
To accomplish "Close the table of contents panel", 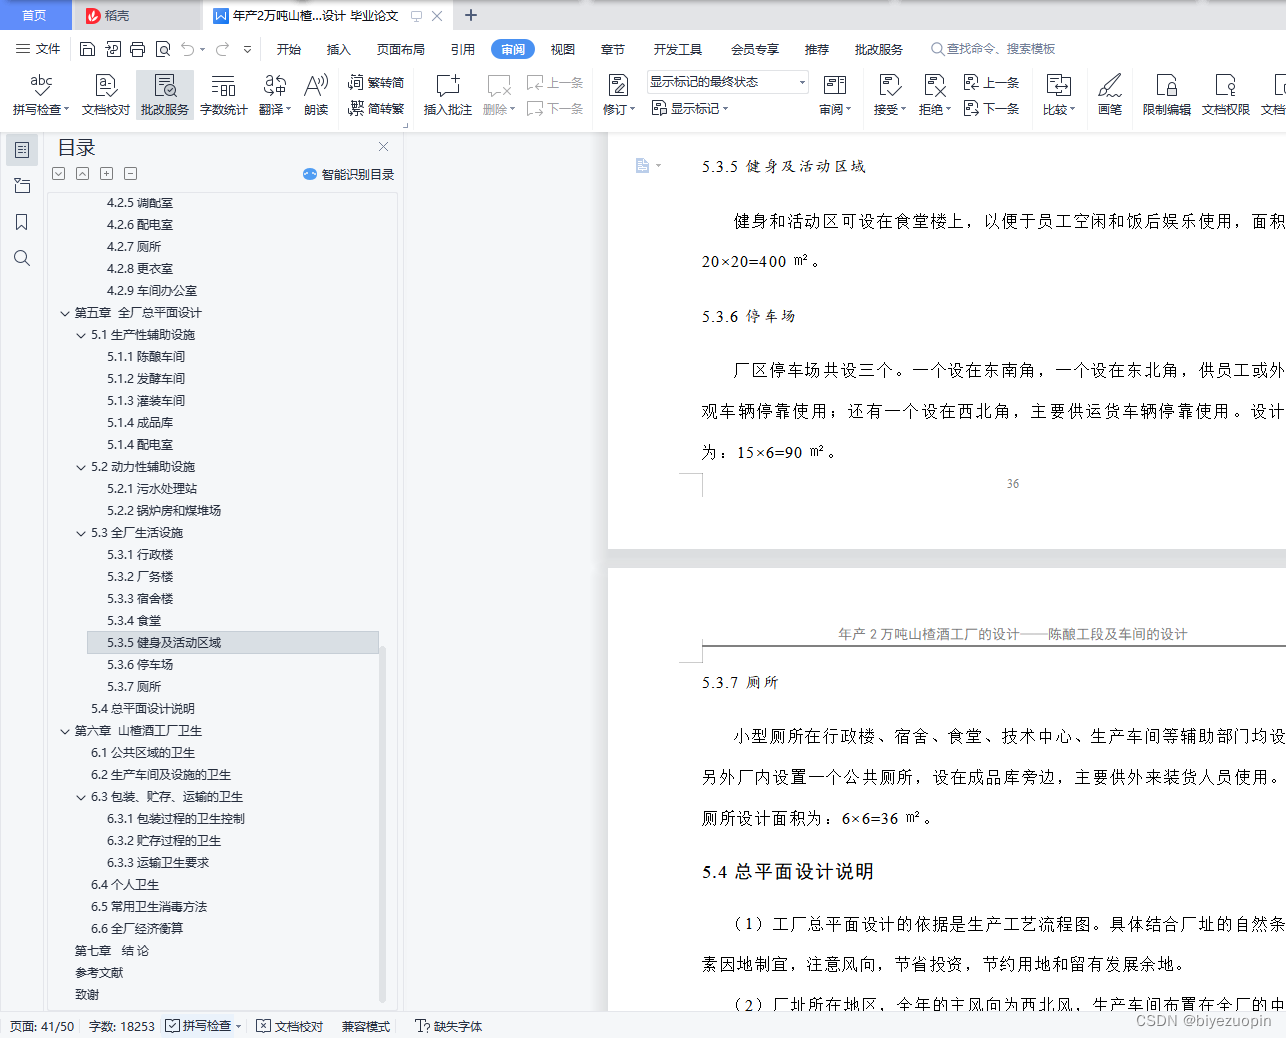I will [x=383, y=147].
